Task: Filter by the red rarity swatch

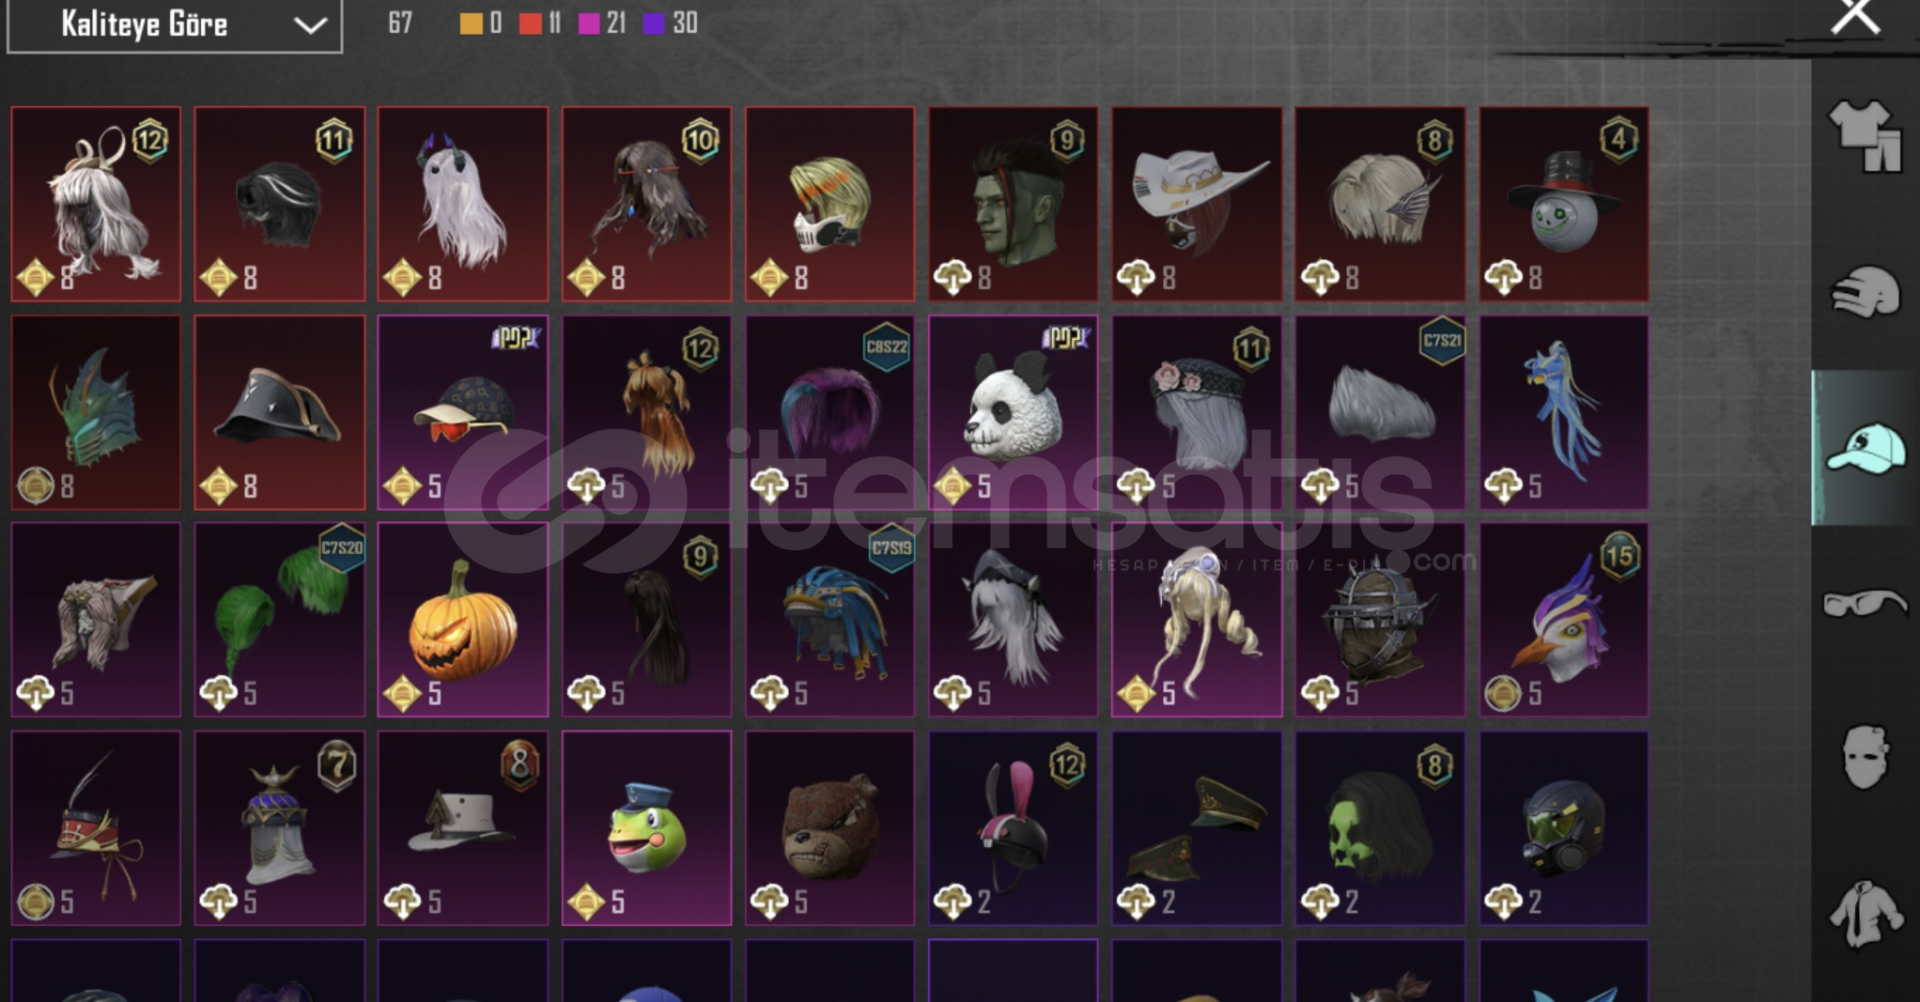Action: pos(530,23)
